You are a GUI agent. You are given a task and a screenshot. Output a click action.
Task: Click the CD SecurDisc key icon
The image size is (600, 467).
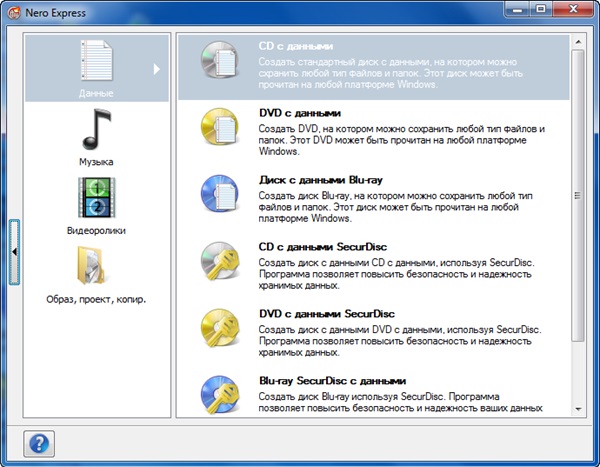220,261
